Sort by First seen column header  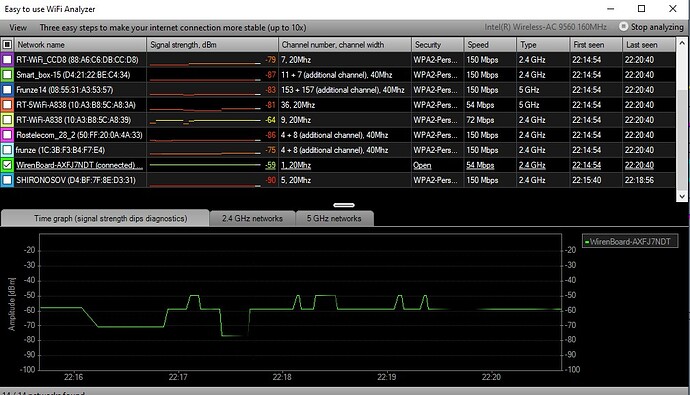tap(596, 44)
